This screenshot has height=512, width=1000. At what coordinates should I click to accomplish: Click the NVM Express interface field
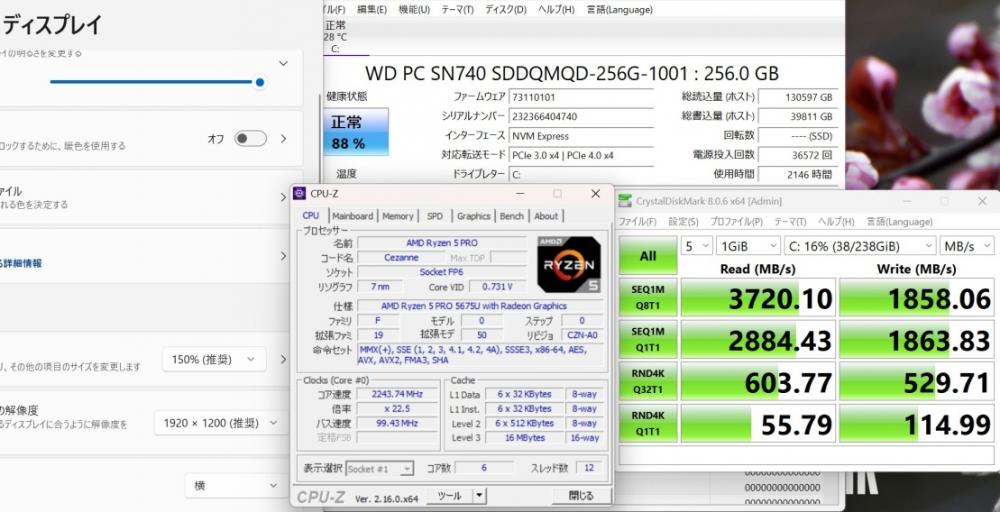(x=580, y=136)
